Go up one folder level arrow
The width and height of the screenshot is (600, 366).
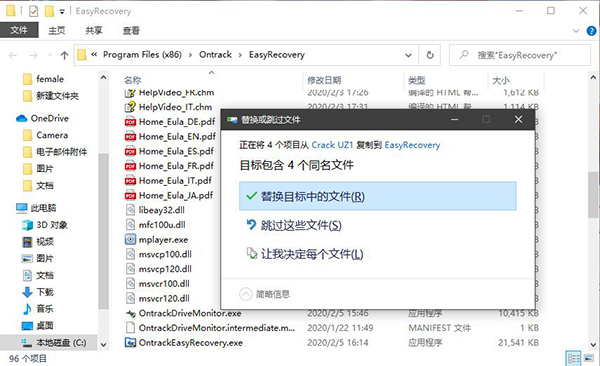64,55
